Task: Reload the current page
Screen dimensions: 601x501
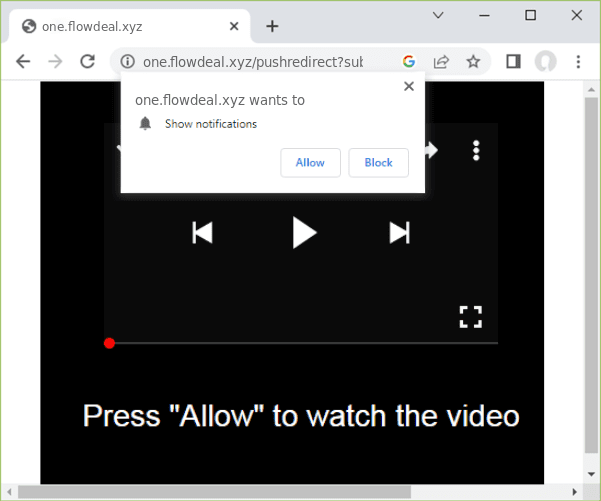Action: click(88, 62)
